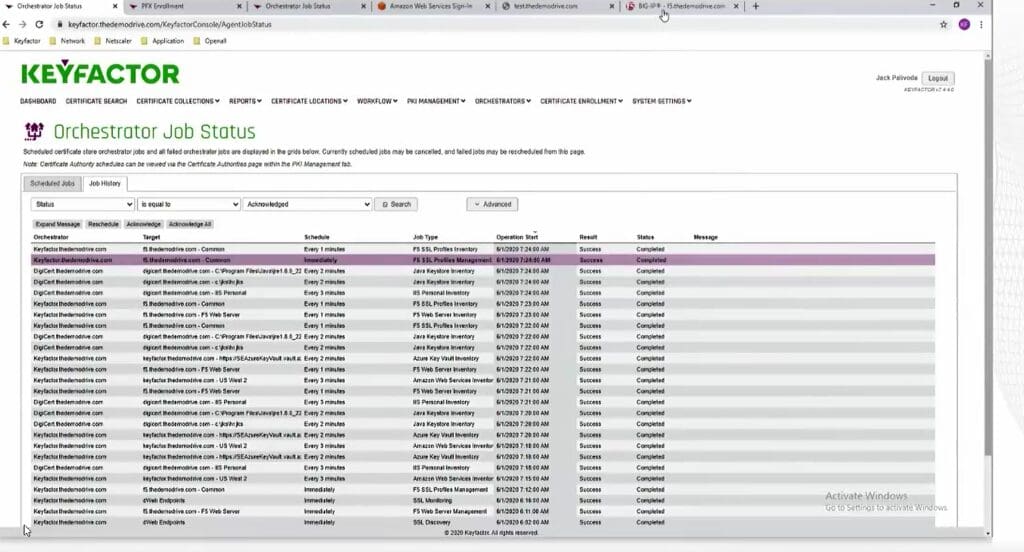Open the Acknowledged value dropdown
The image size is (1024, 552).
click(x=308, y=204)
